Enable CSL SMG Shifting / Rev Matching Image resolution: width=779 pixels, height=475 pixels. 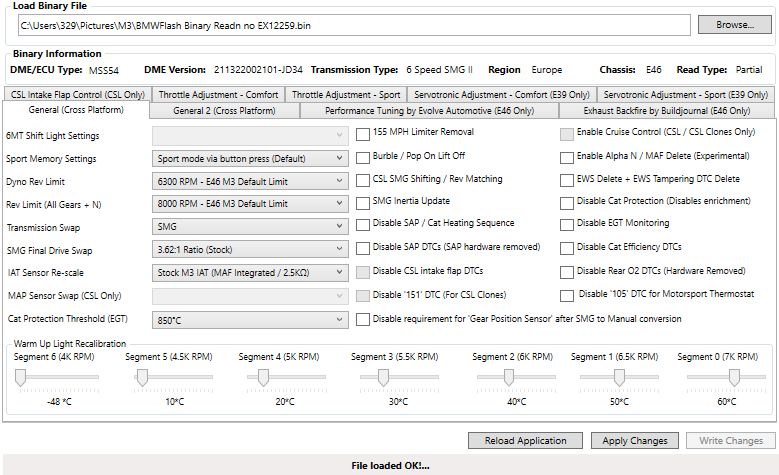tap(363, 180)
